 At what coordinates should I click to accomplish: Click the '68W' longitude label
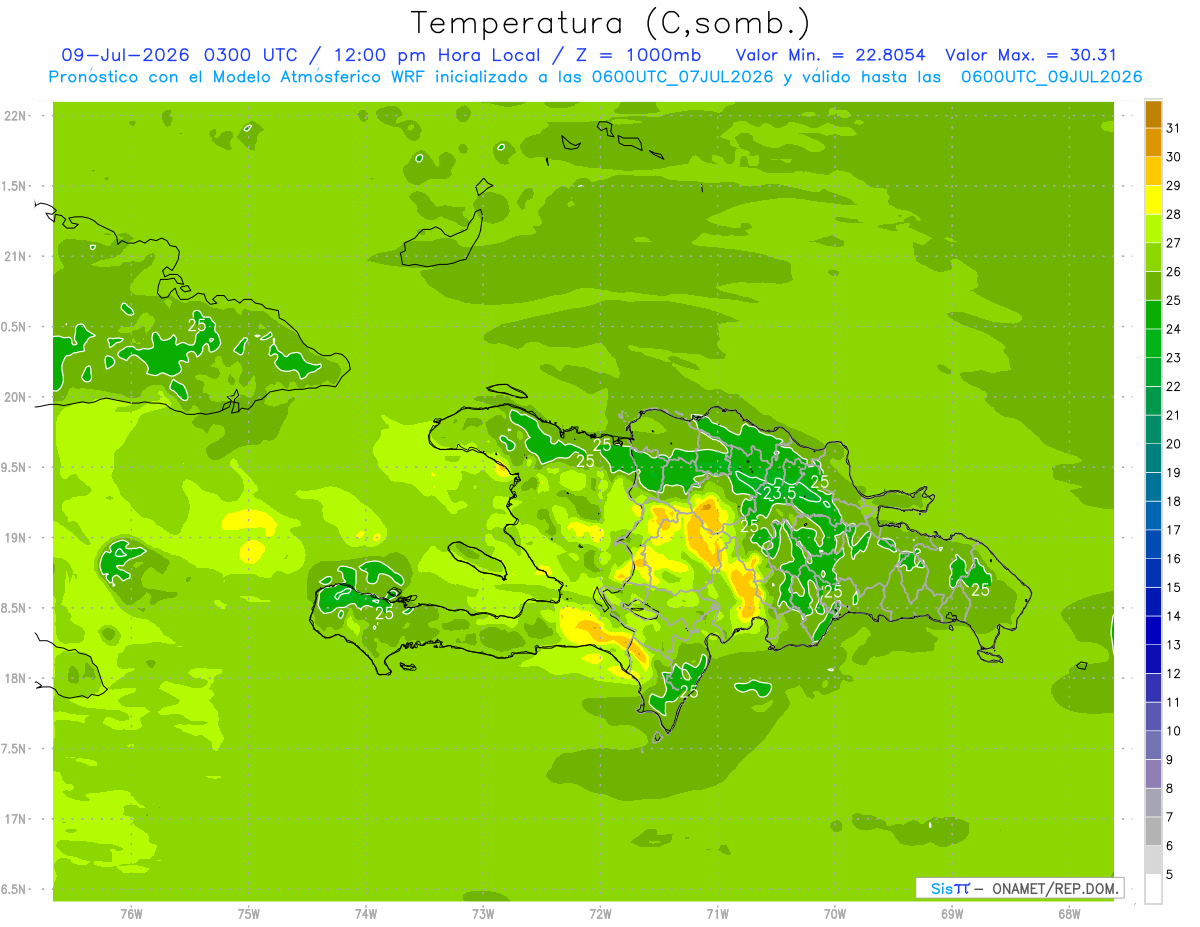(x=1069, y=914)
